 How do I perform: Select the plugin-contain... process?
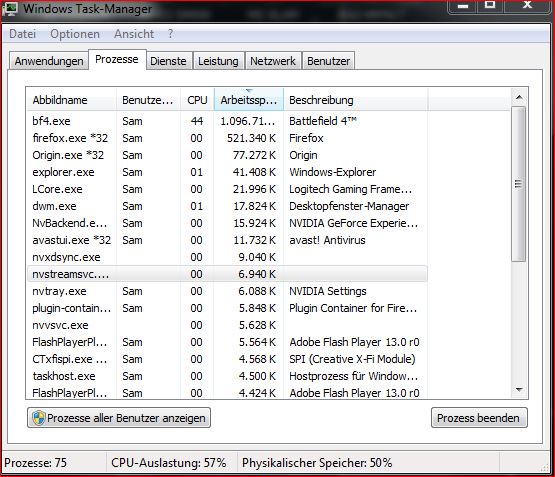click(227, 308)
